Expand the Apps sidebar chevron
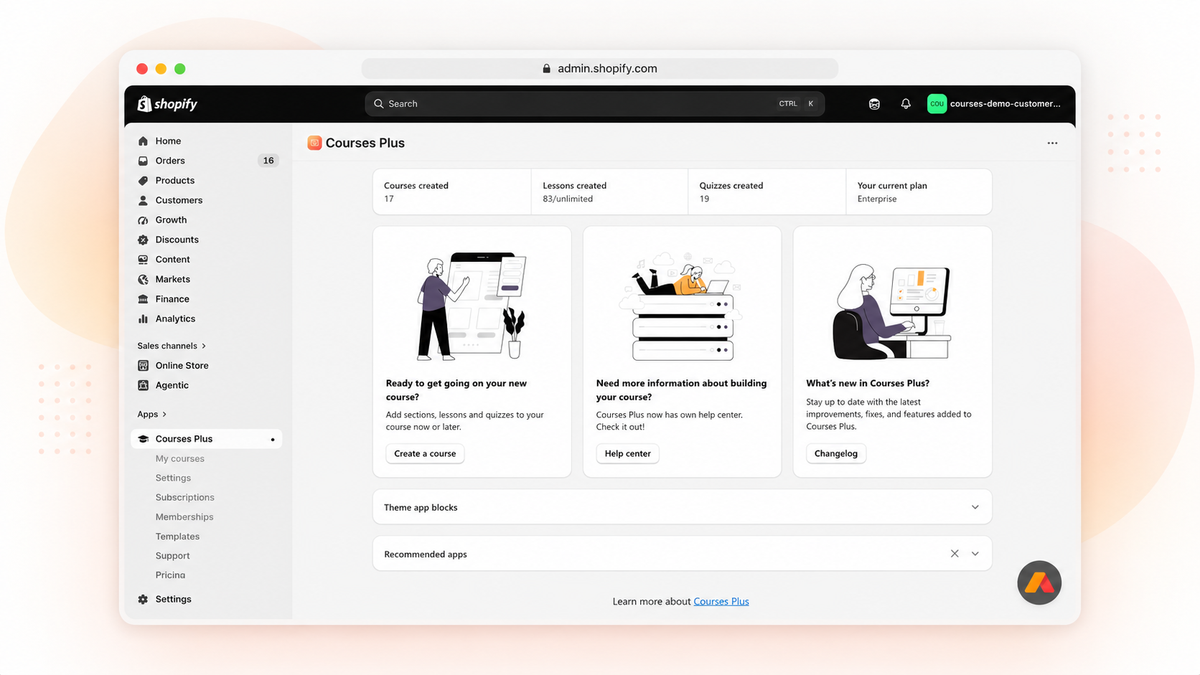 pos(164,414)
